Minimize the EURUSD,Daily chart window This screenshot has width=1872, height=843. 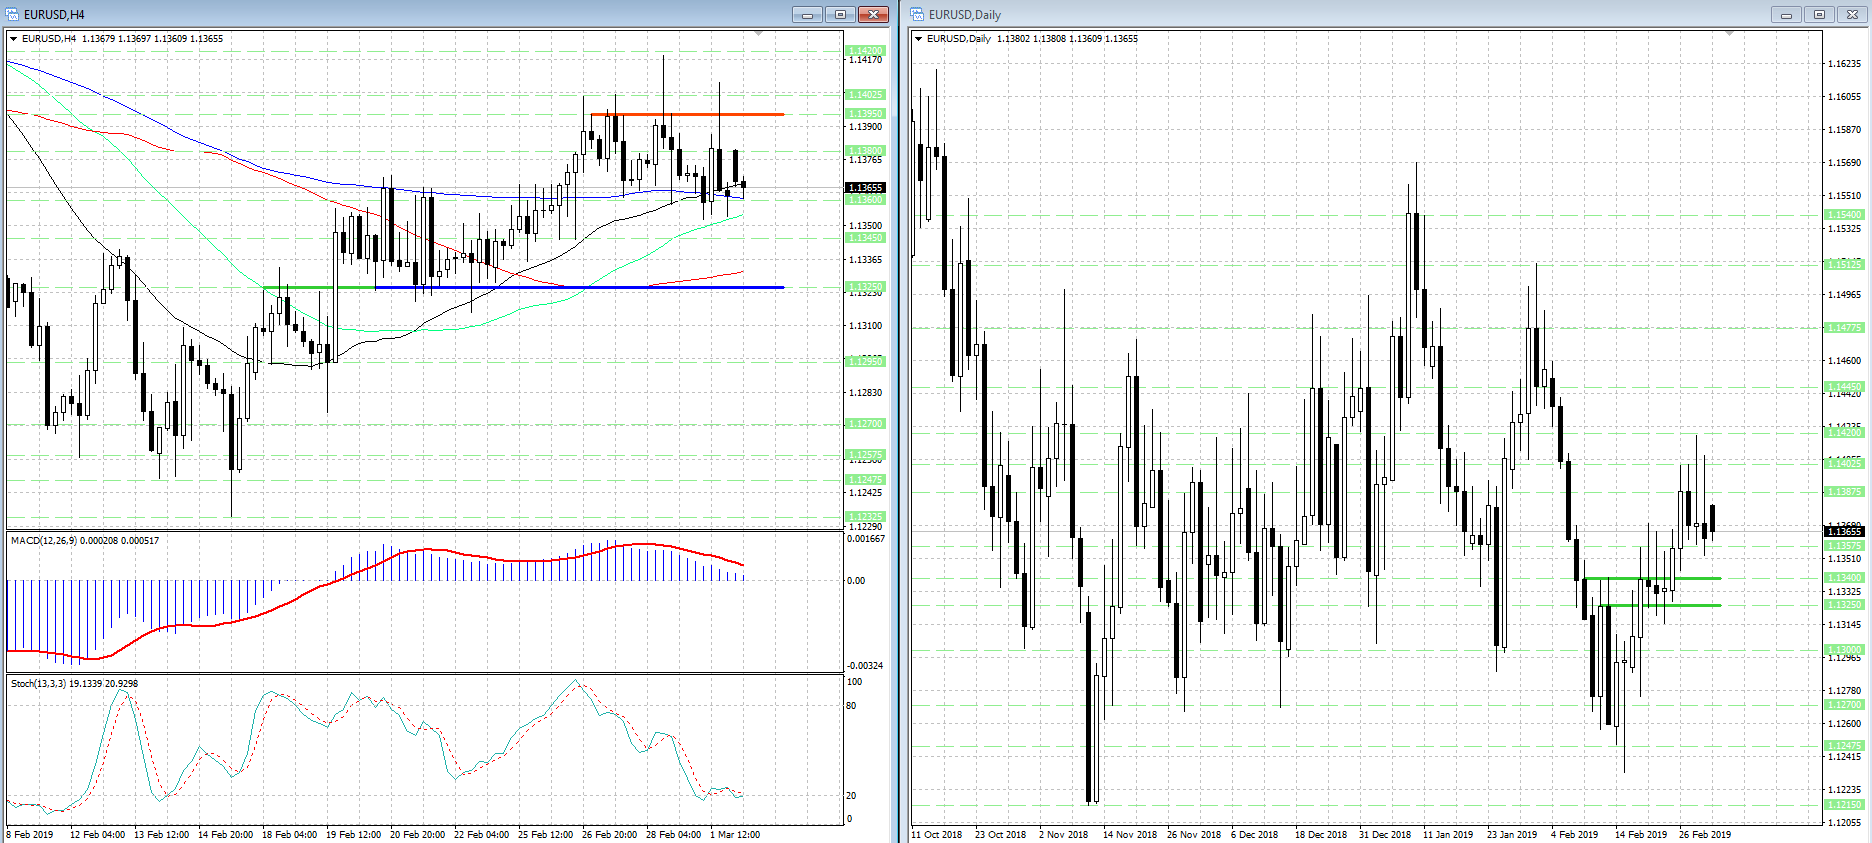[x=1786, y=14]
